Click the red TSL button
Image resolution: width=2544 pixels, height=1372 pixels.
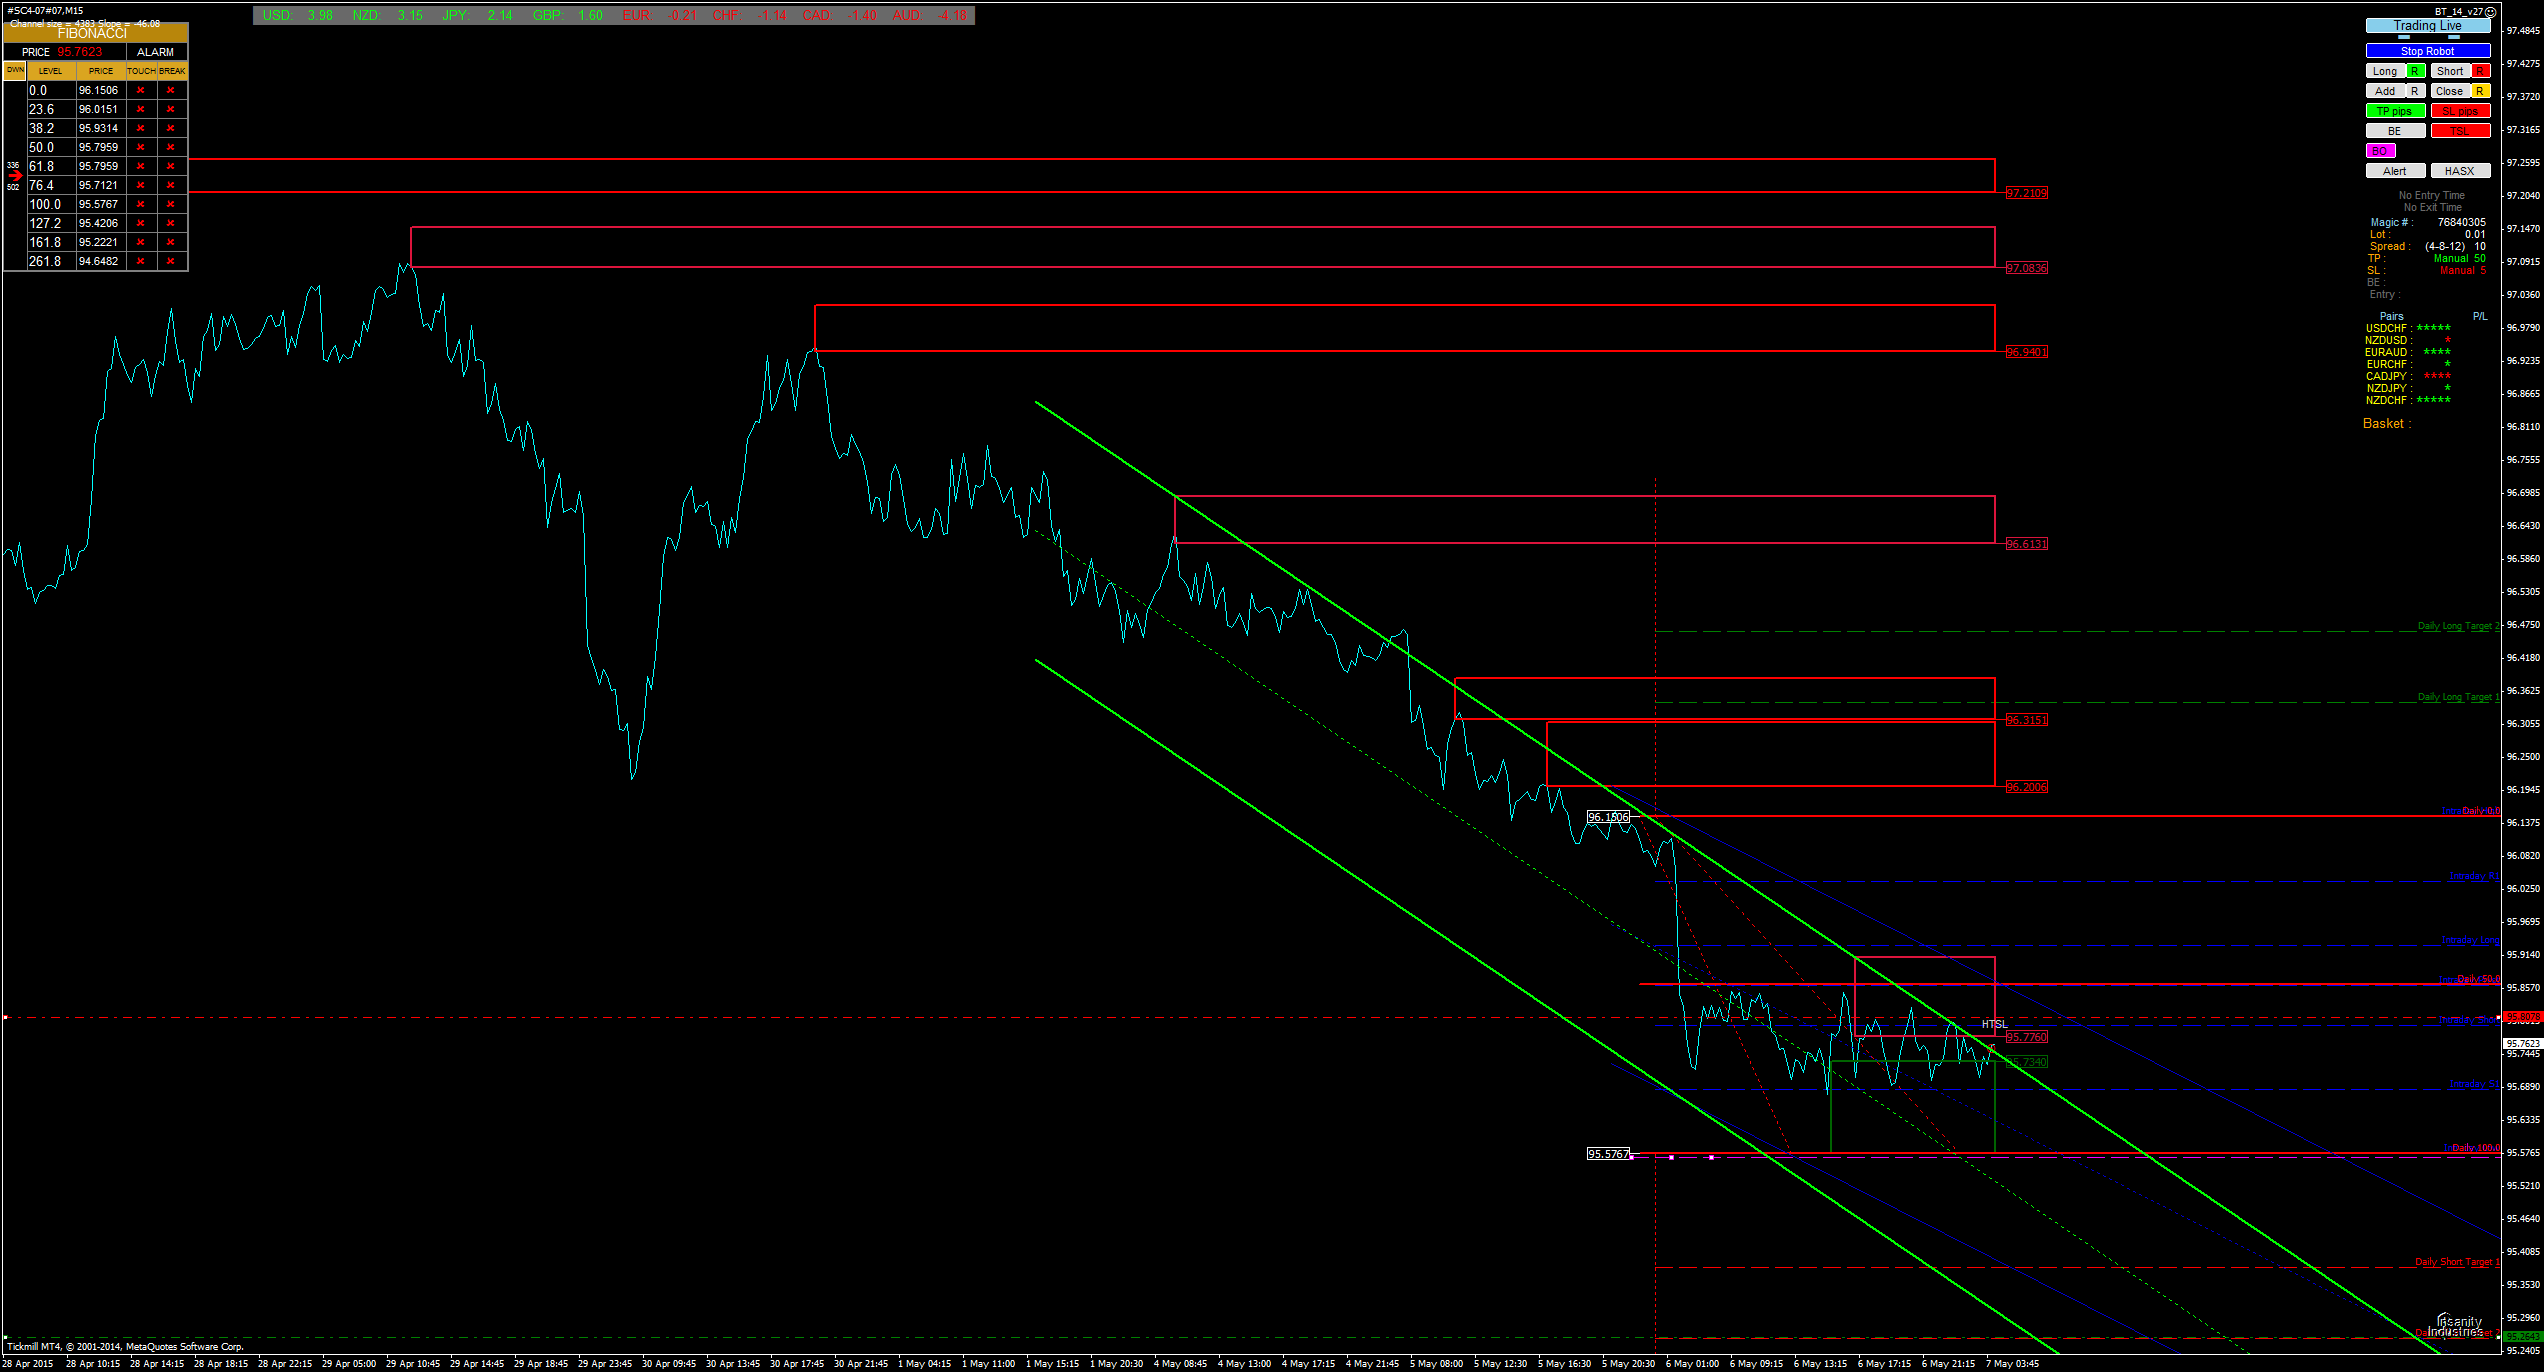pyautogui.click(x=2461, y=131)
